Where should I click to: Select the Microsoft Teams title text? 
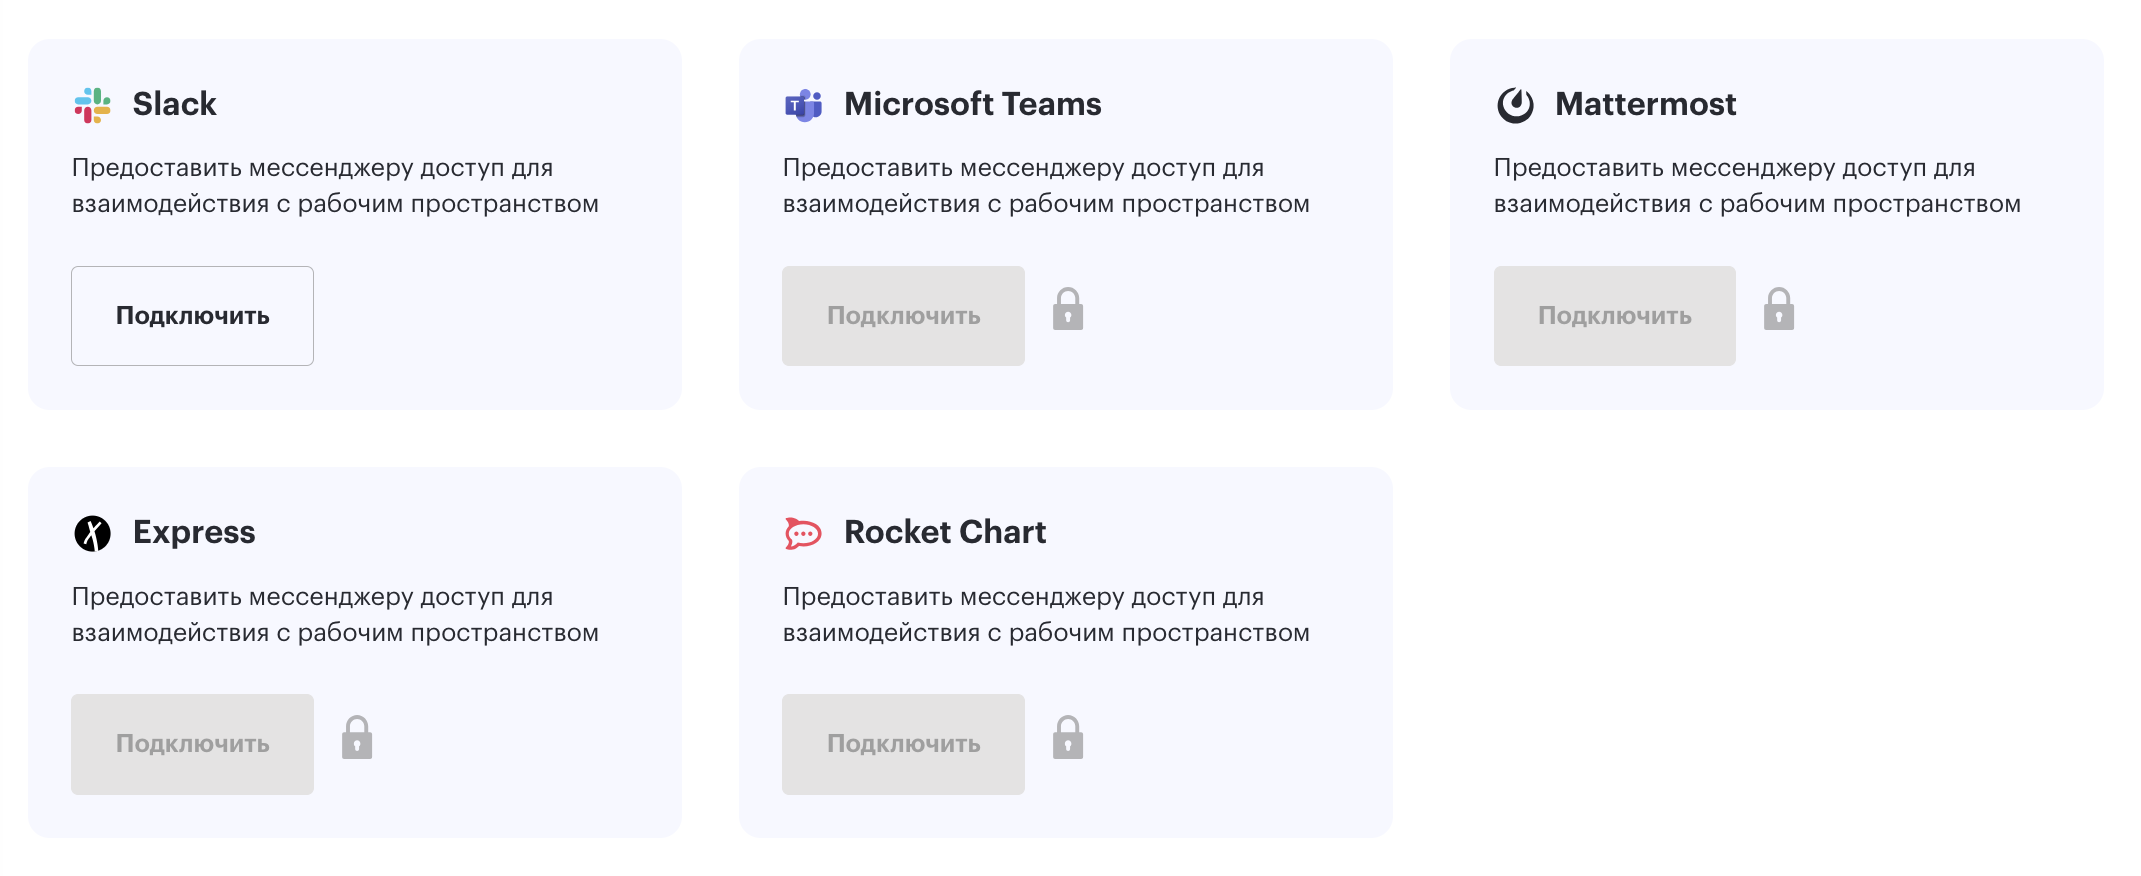point(973,104)
